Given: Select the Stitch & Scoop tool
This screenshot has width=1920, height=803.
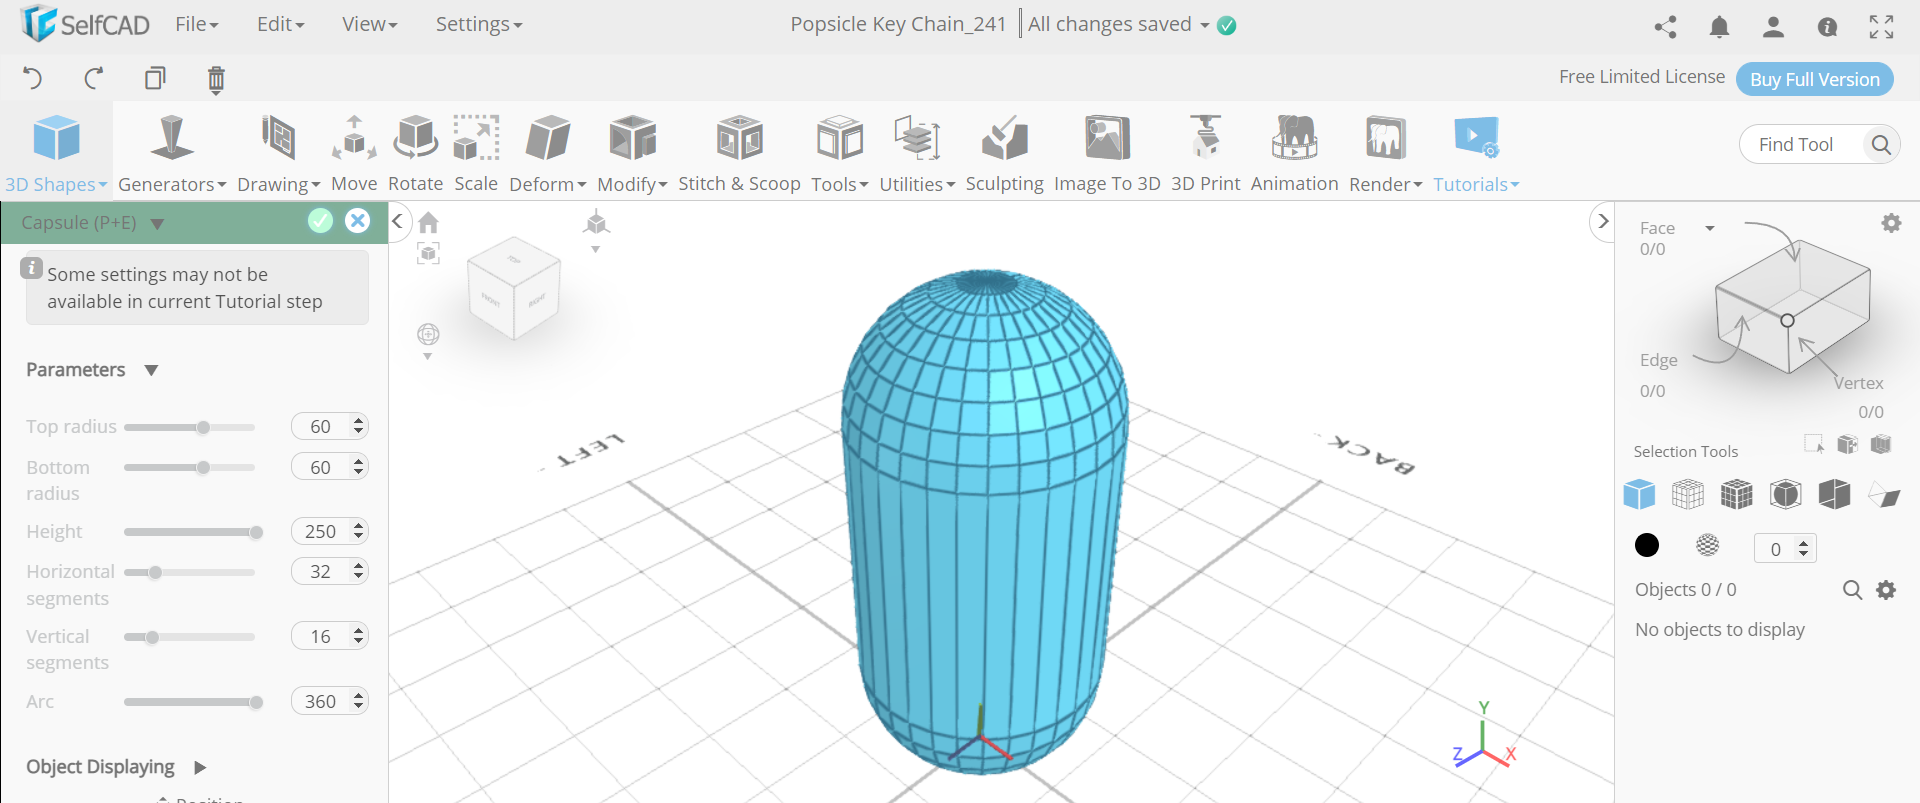Looking at the screenshot, I should pos(739,152).
